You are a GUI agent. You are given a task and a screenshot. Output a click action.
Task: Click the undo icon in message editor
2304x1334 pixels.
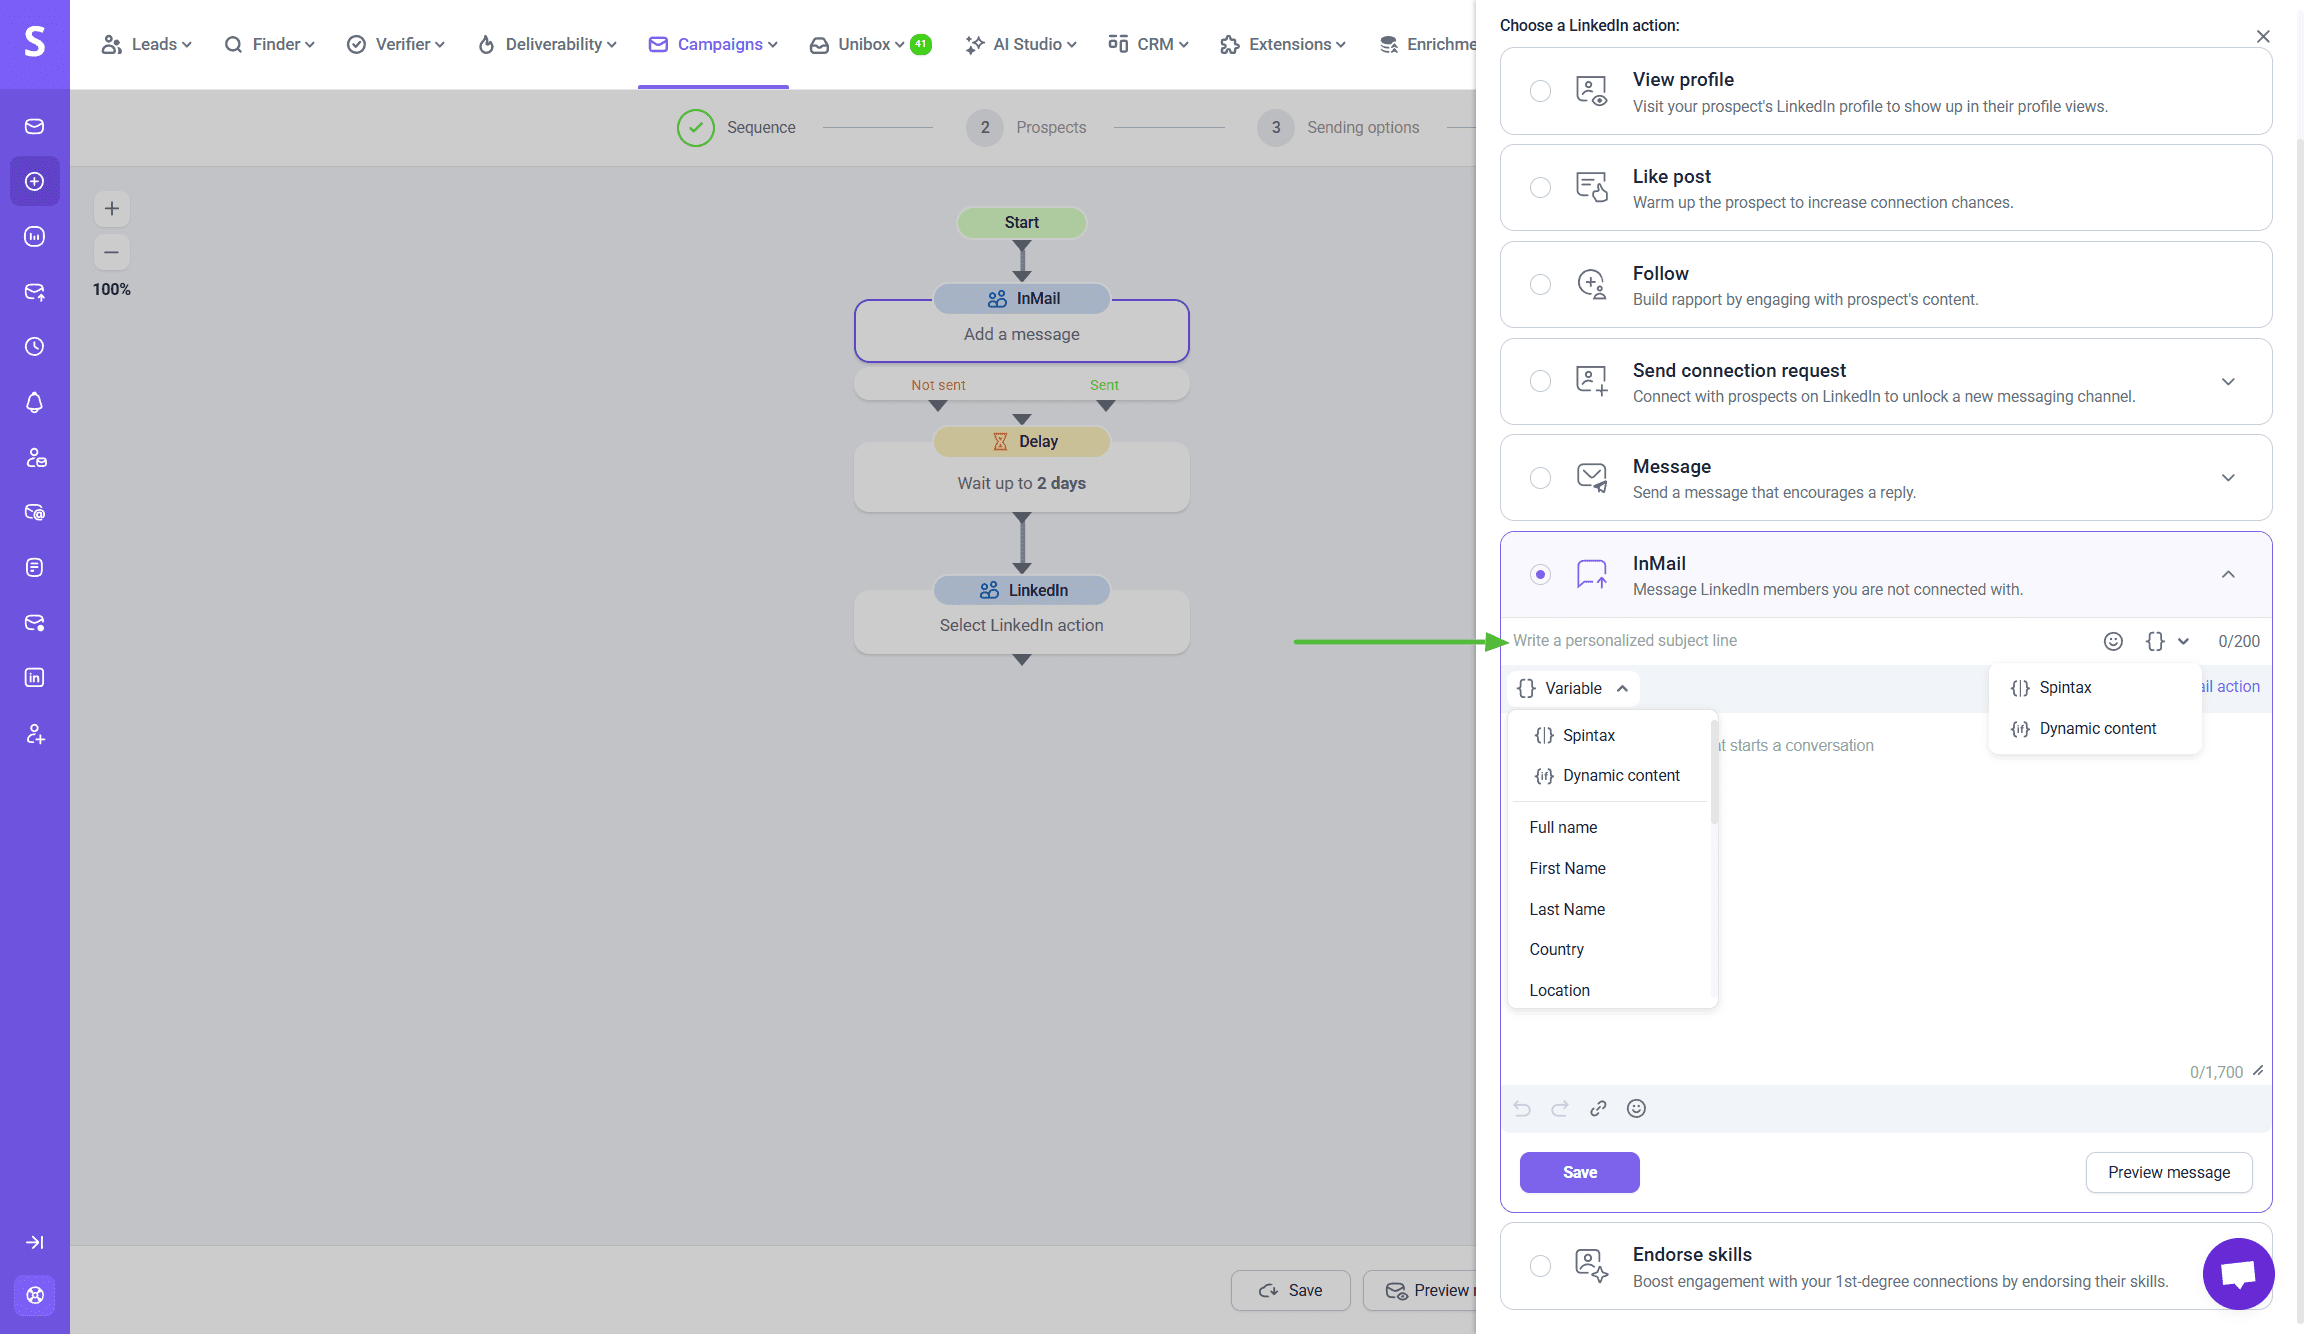click(1522, 1108)
